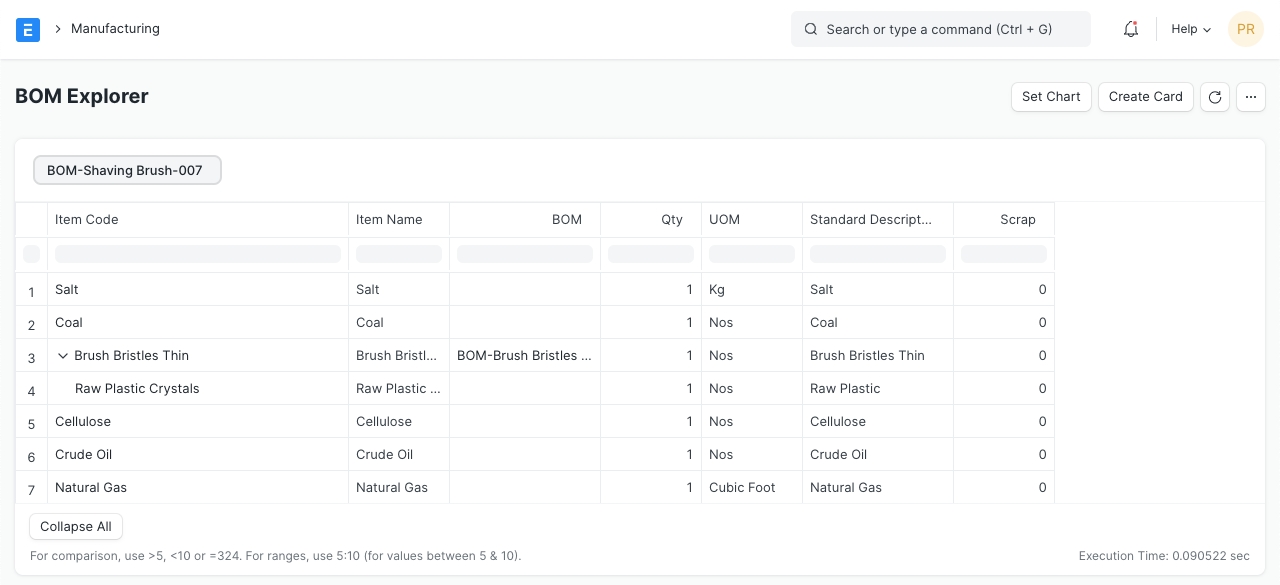Viewport: 1280px width, 585px height.
Task: Focus the UOM column filter box
Action: pos(751,254)
